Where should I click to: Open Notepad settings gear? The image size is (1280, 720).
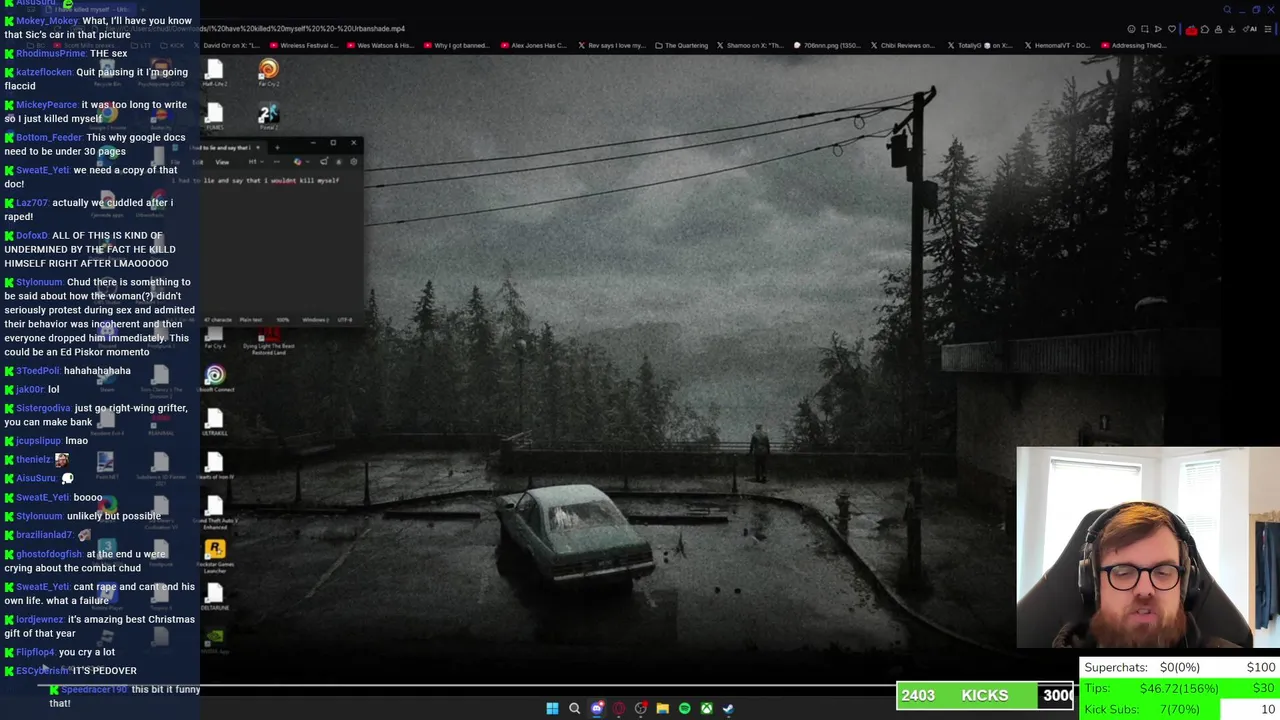pos(354,162)
